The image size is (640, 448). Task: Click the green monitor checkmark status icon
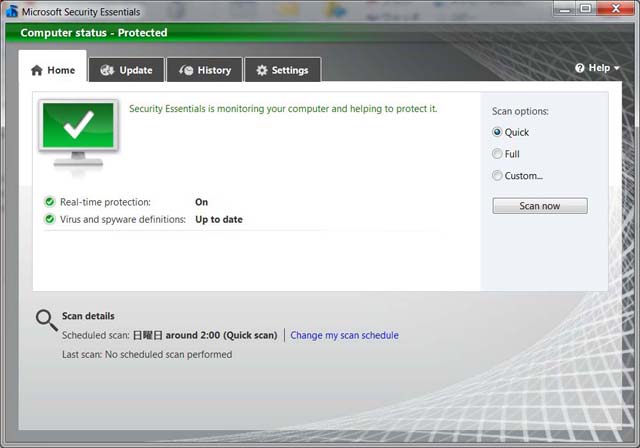[78, 133]
